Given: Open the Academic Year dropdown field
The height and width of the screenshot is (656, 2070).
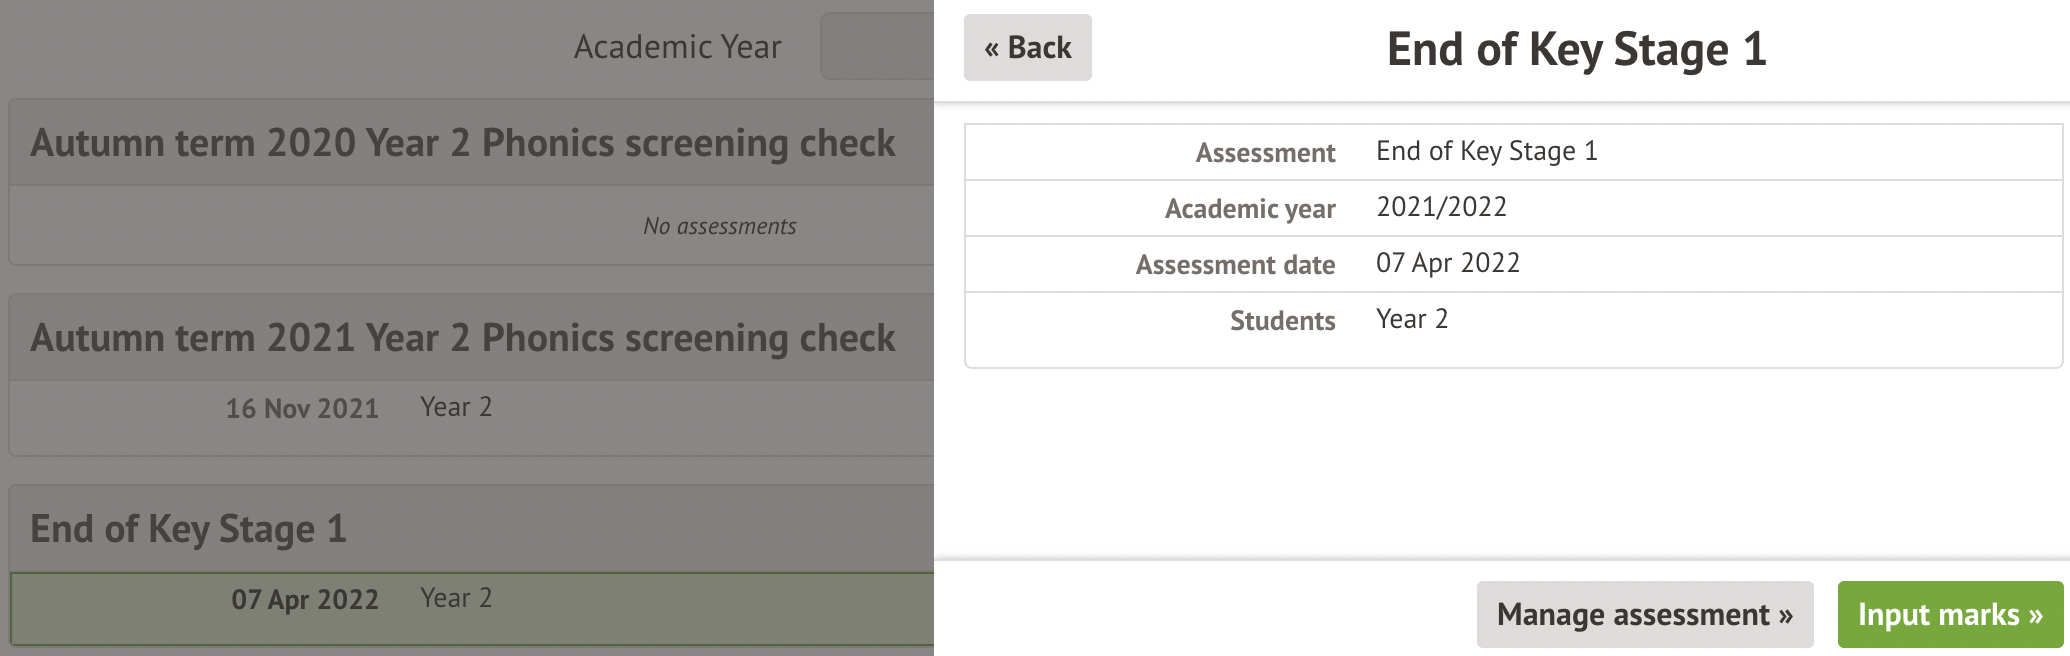Looking at the screenshot, I should tap(876, 46).
